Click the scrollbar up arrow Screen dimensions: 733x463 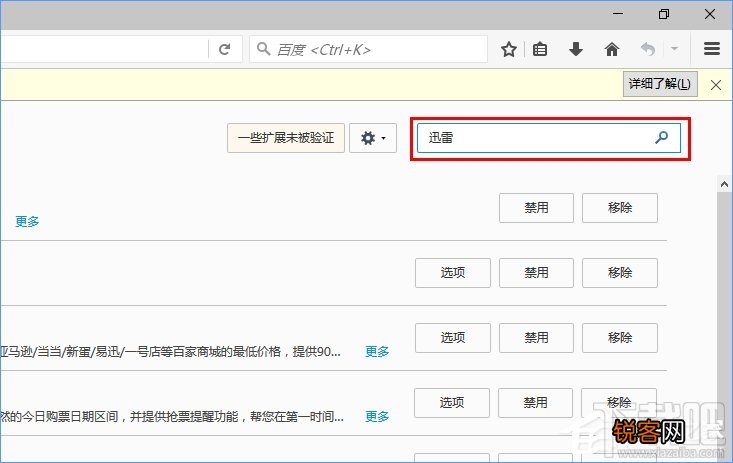click(725, 184)
